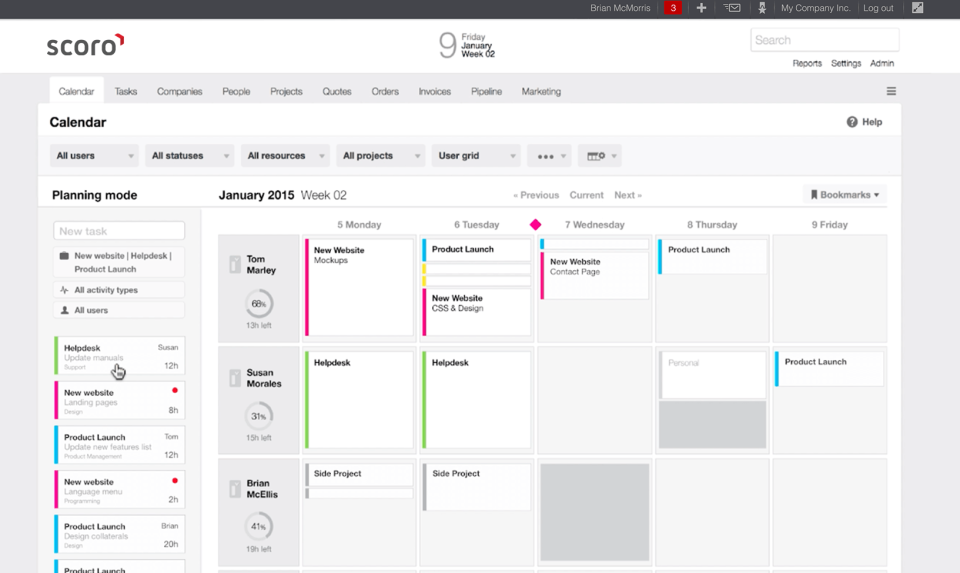Image resolution: width=960 pixels, height=573 pixels.
Task: Open the All statuses dropdown
Action: 190,156
